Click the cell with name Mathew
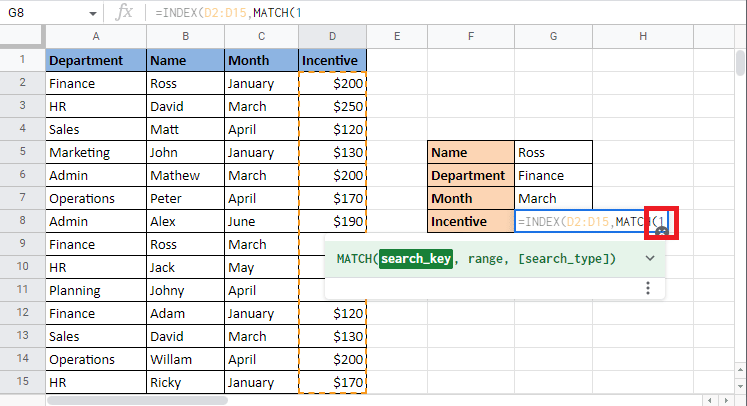Image resolution: width=747 pixels, height=406 pixels. pos(185,175)
